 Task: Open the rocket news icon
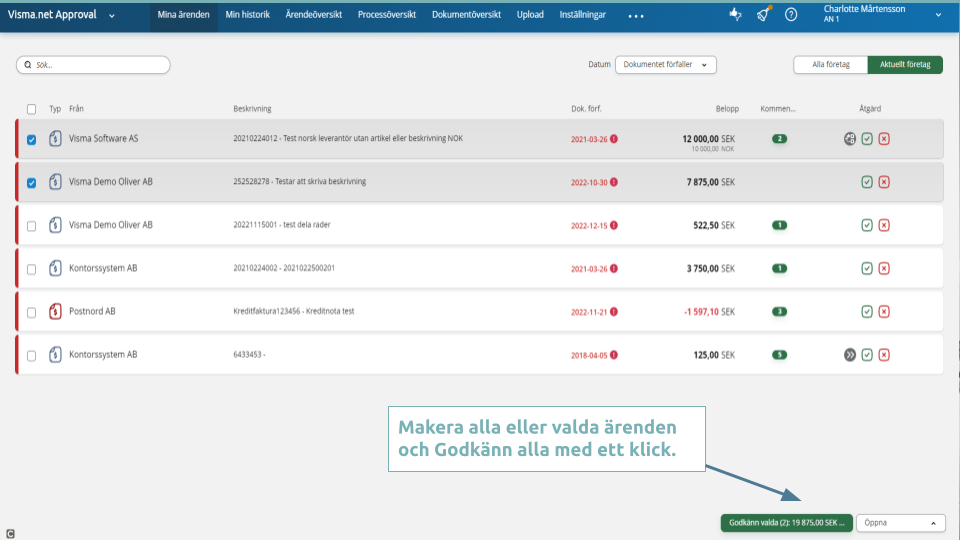[763, 14]
